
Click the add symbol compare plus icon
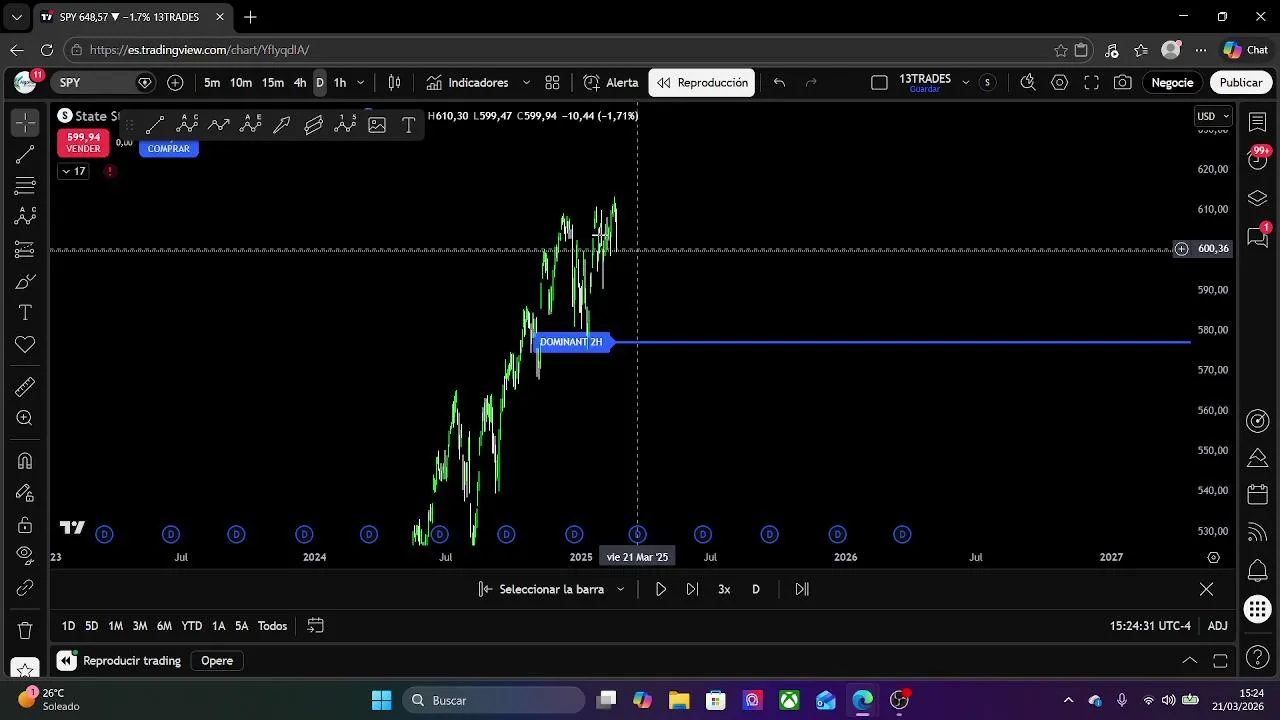click(176, 83)
